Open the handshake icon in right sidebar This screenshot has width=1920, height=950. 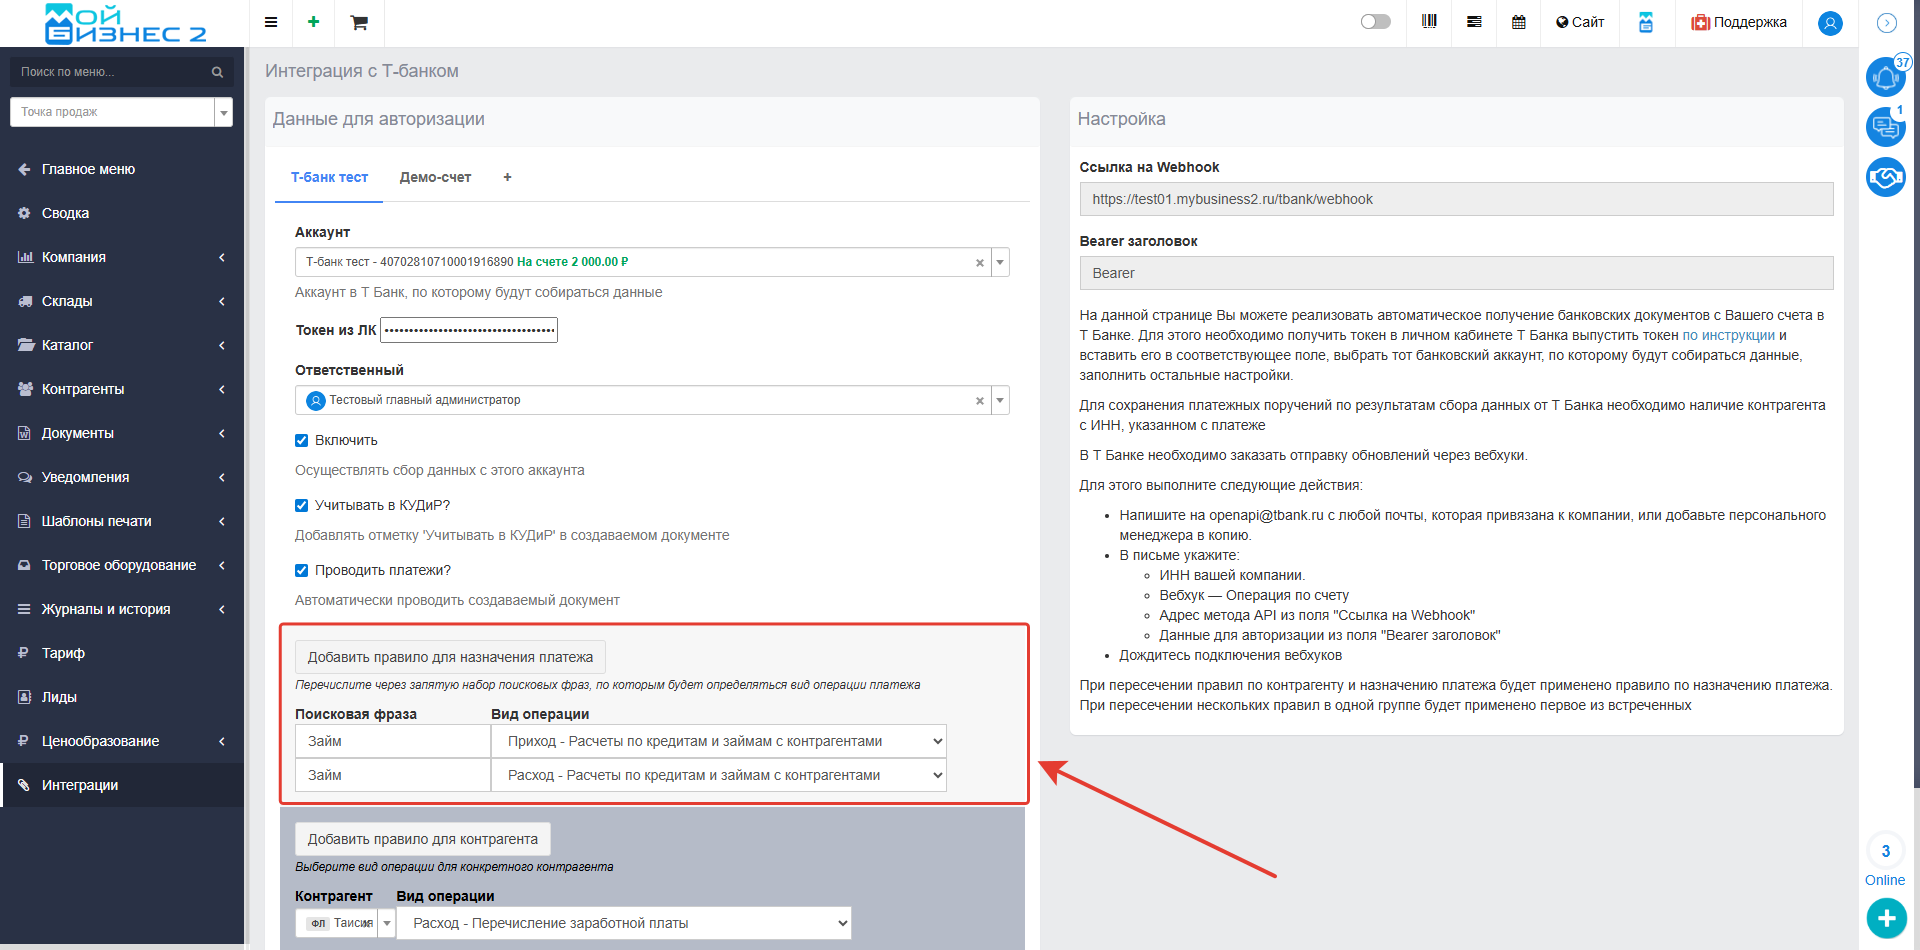click(x=1885, y=177)
